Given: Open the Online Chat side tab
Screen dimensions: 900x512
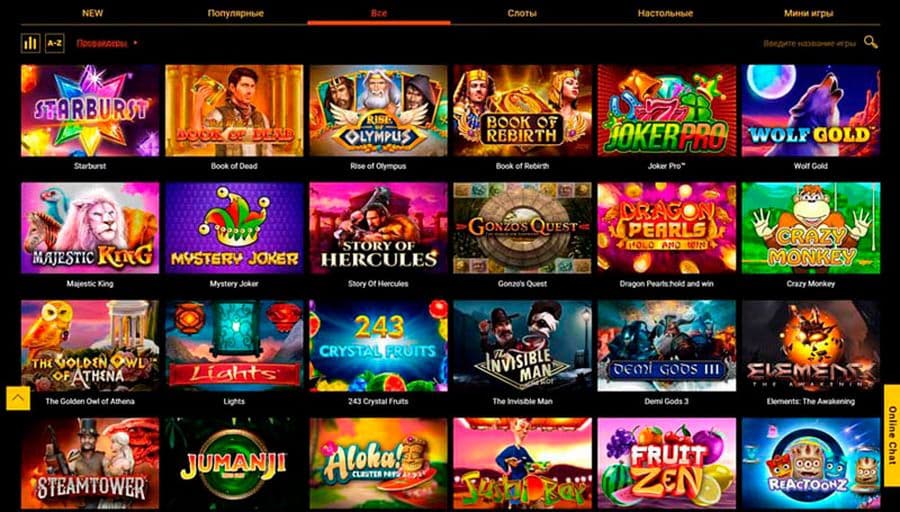Looking at the screenshot, I should [892, 428].
